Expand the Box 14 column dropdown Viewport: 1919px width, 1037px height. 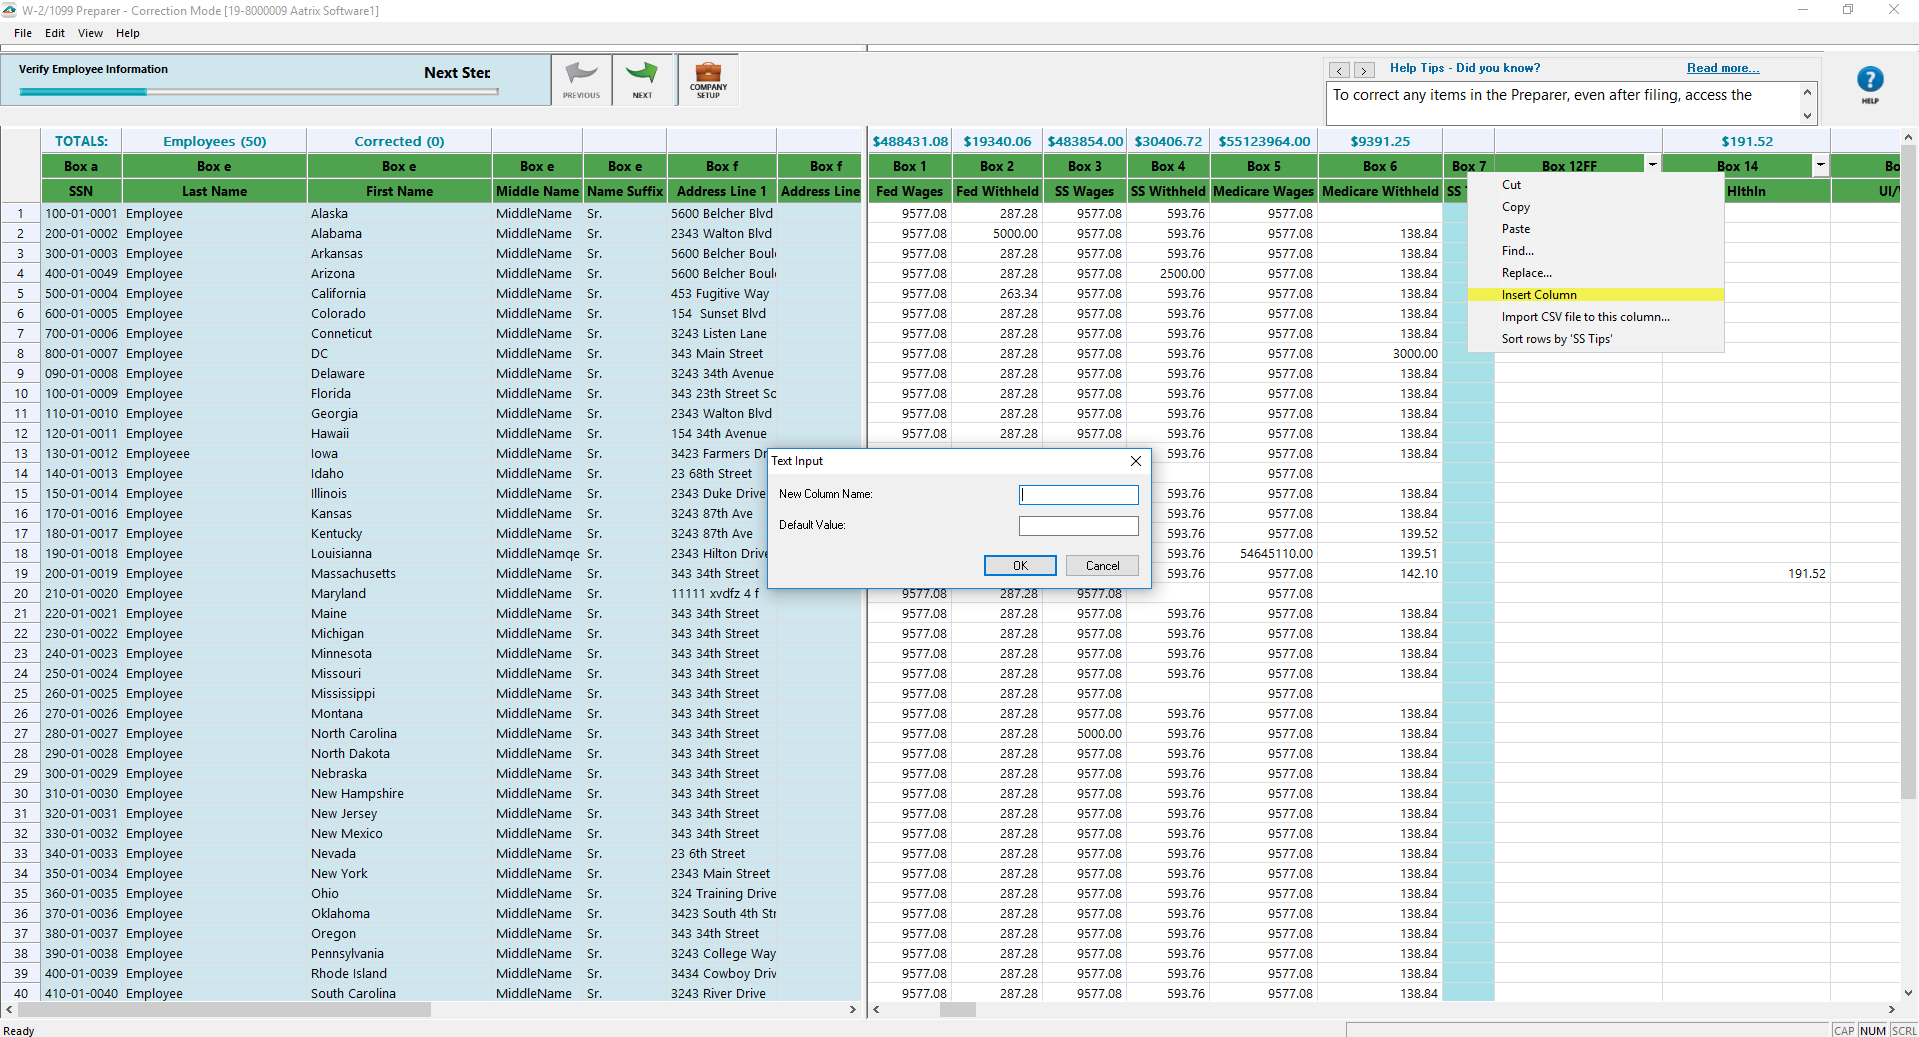coord(1821,165)
